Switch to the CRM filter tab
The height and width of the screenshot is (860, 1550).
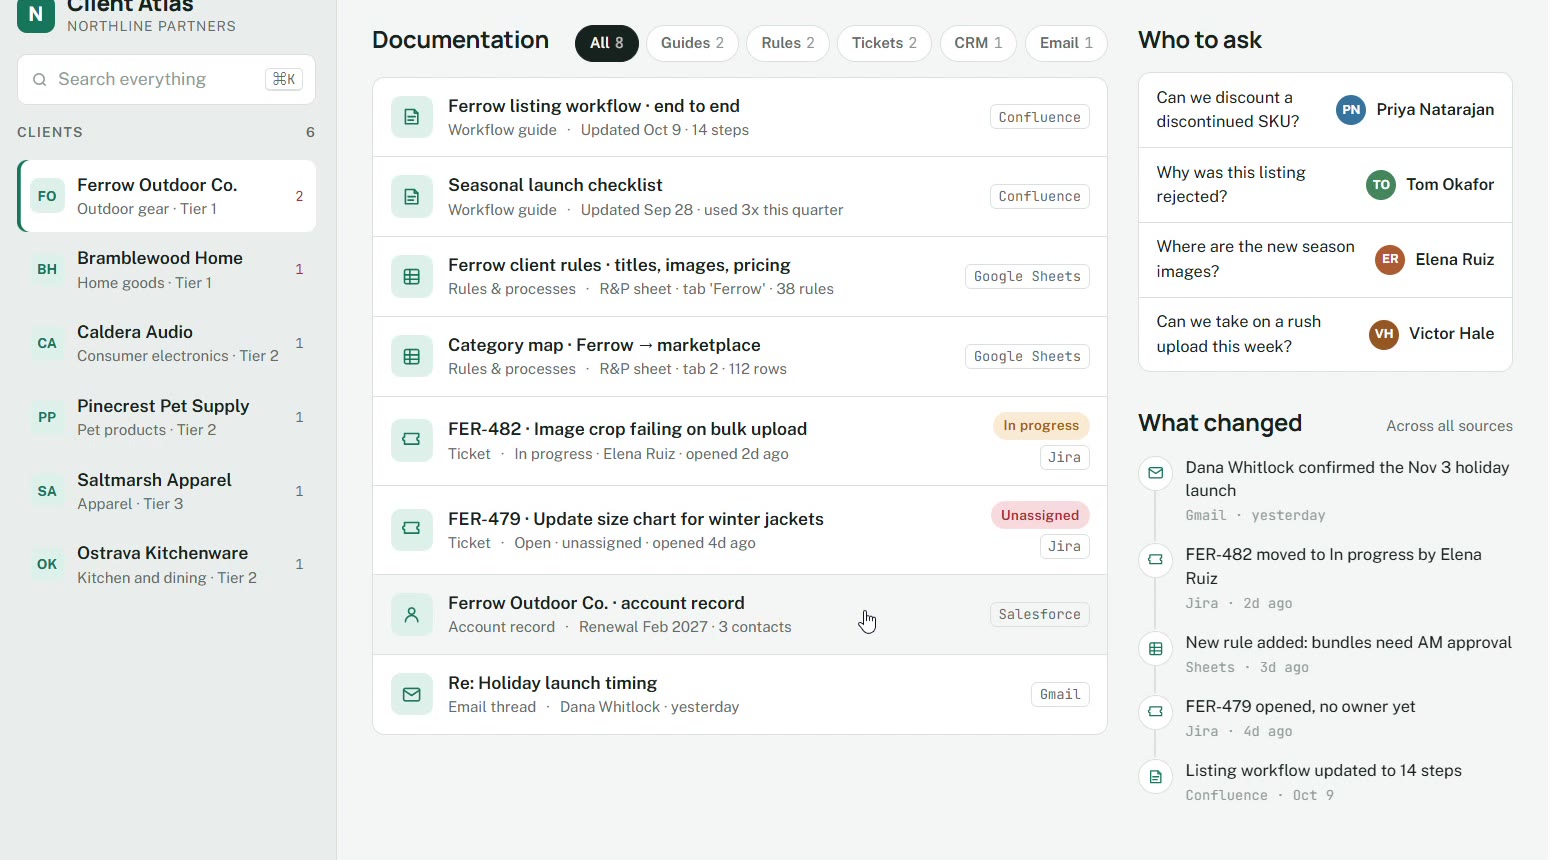click(x=978, y=43)
